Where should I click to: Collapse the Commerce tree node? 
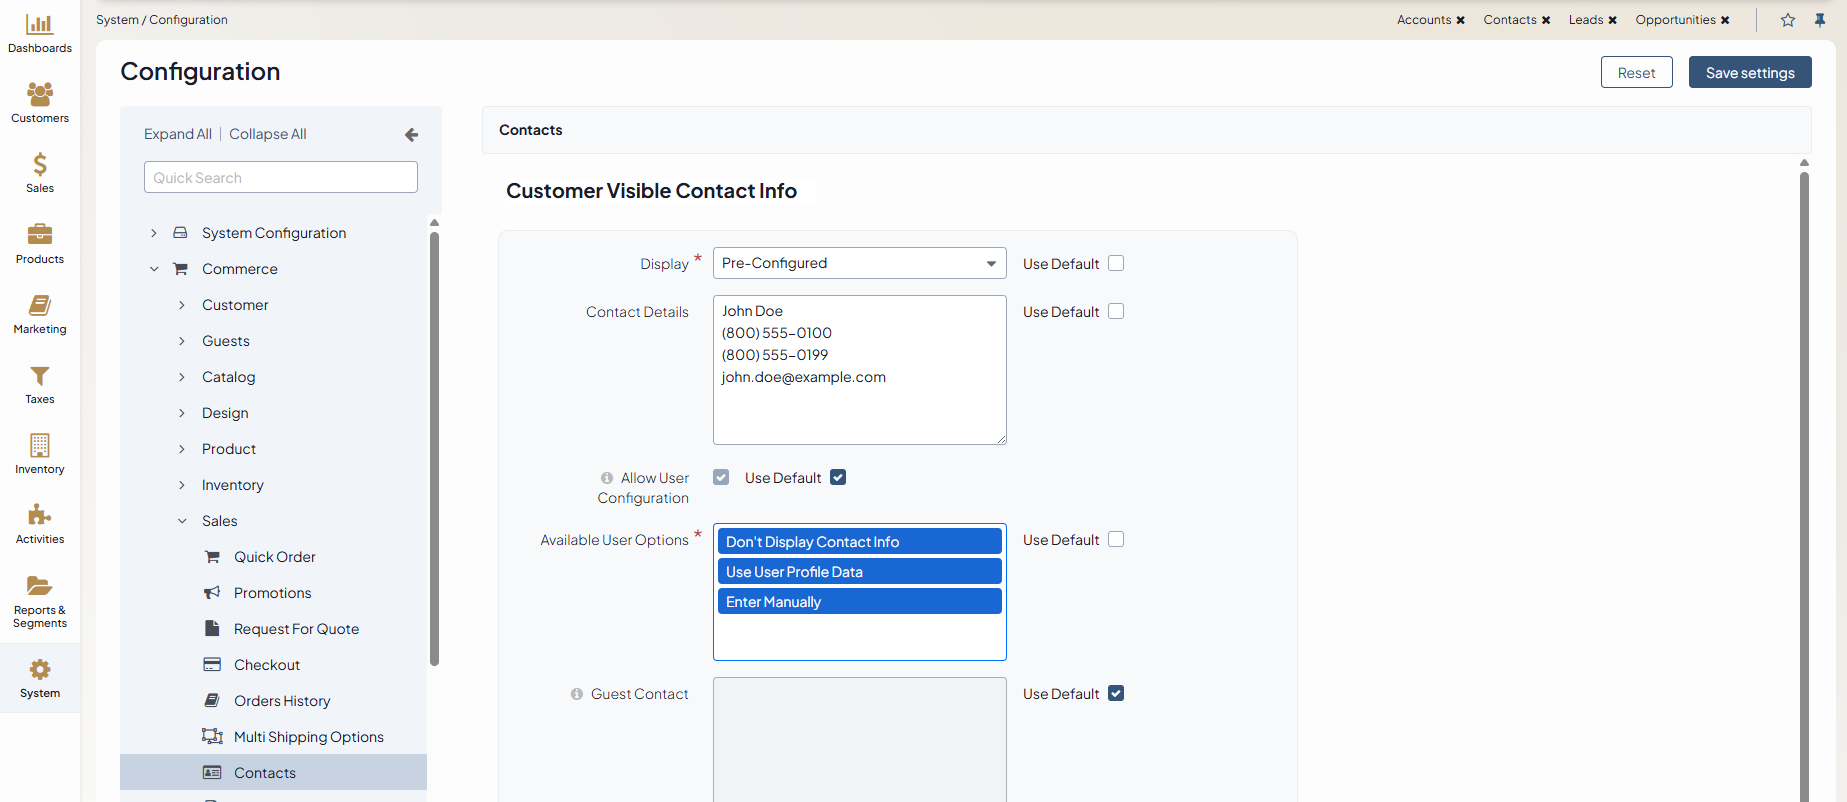pyautogui.click(x=154, y=269)
